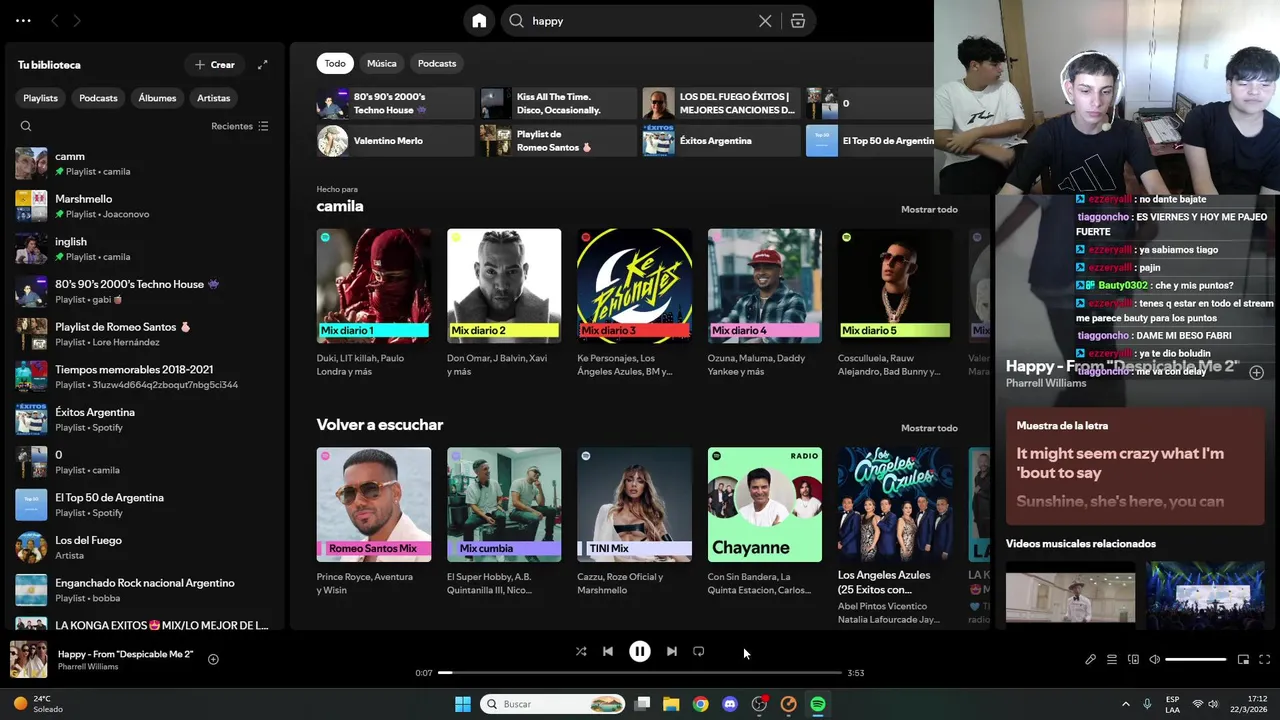Open the Chayanne radio cover
The image size is (1280, 720).
tap(765, 504)
